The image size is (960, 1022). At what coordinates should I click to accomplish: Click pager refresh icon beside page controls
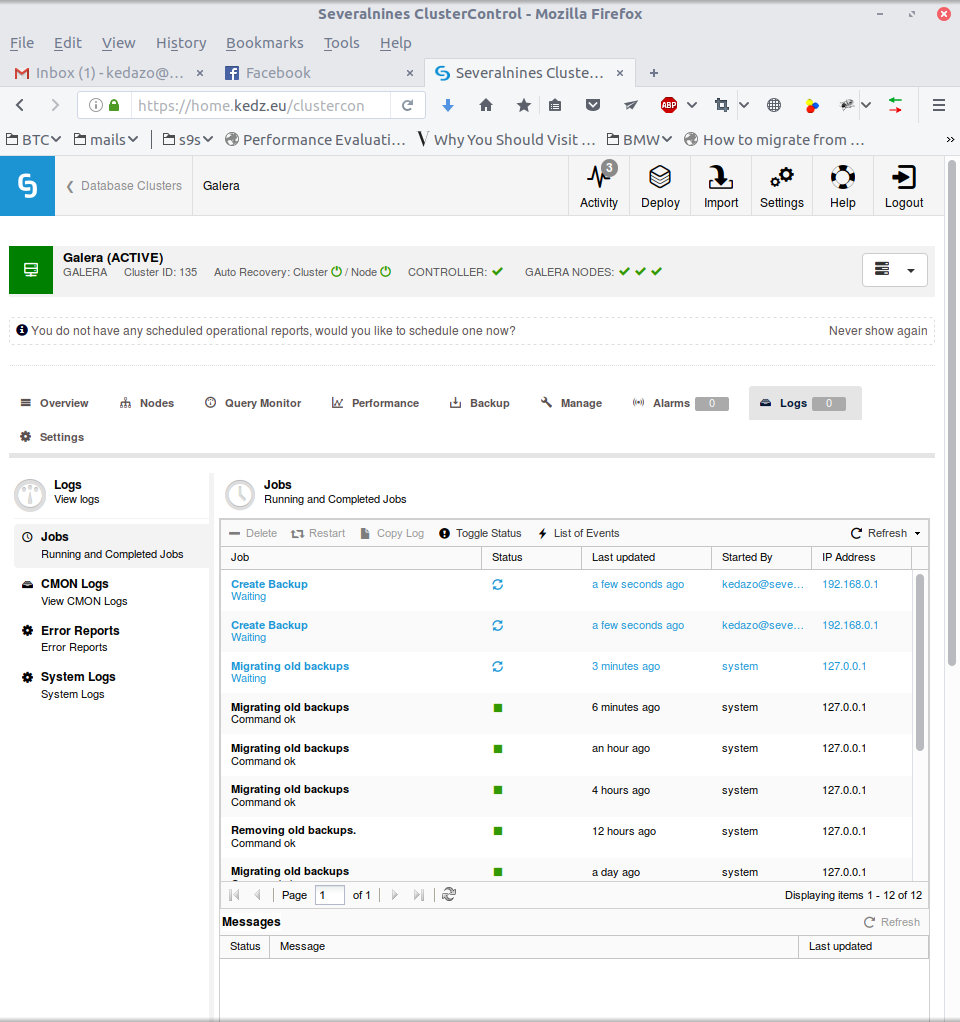[x=449, y=895]
